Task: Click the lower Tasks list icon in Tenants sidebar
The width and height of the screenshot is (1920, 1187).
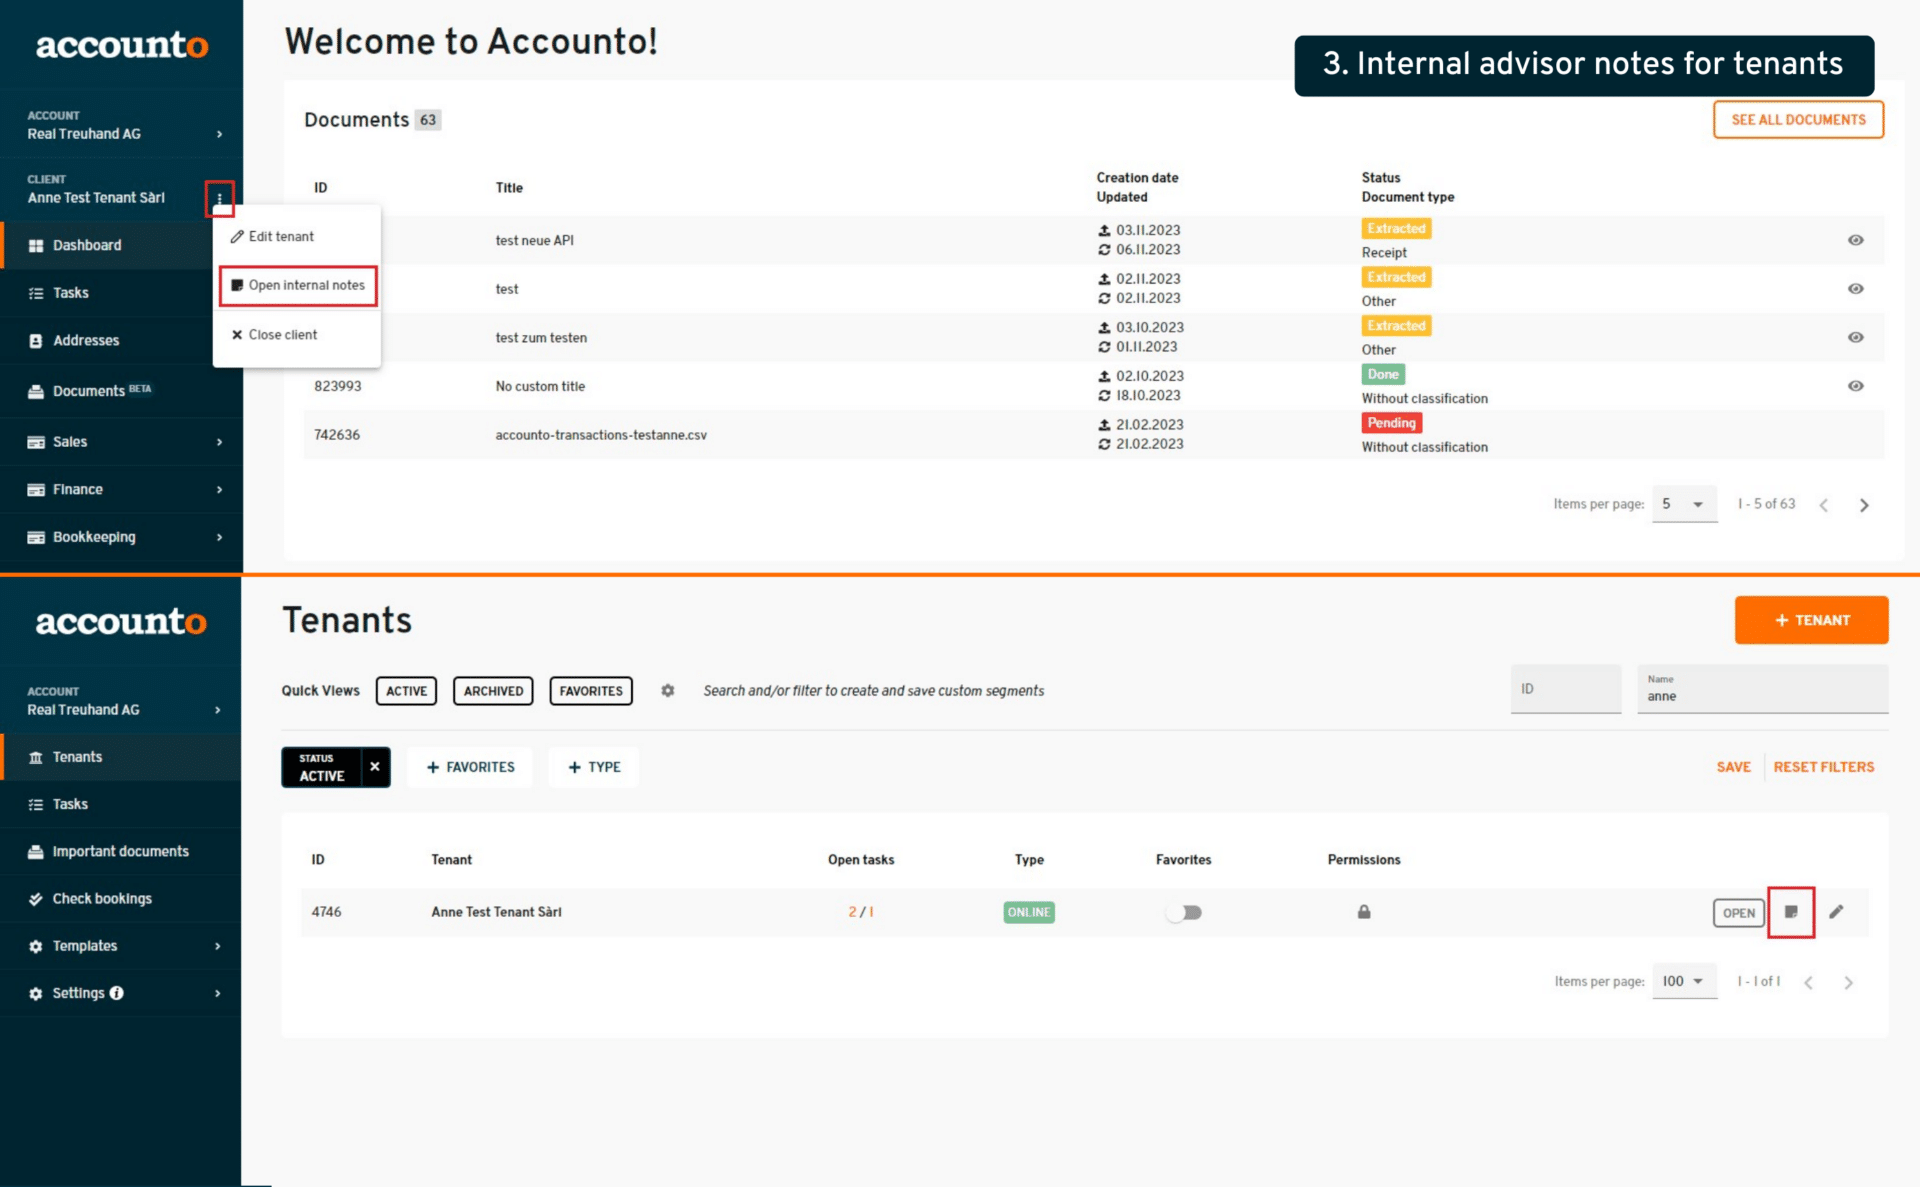Action: pyautogui.click(x=36, y=805)
